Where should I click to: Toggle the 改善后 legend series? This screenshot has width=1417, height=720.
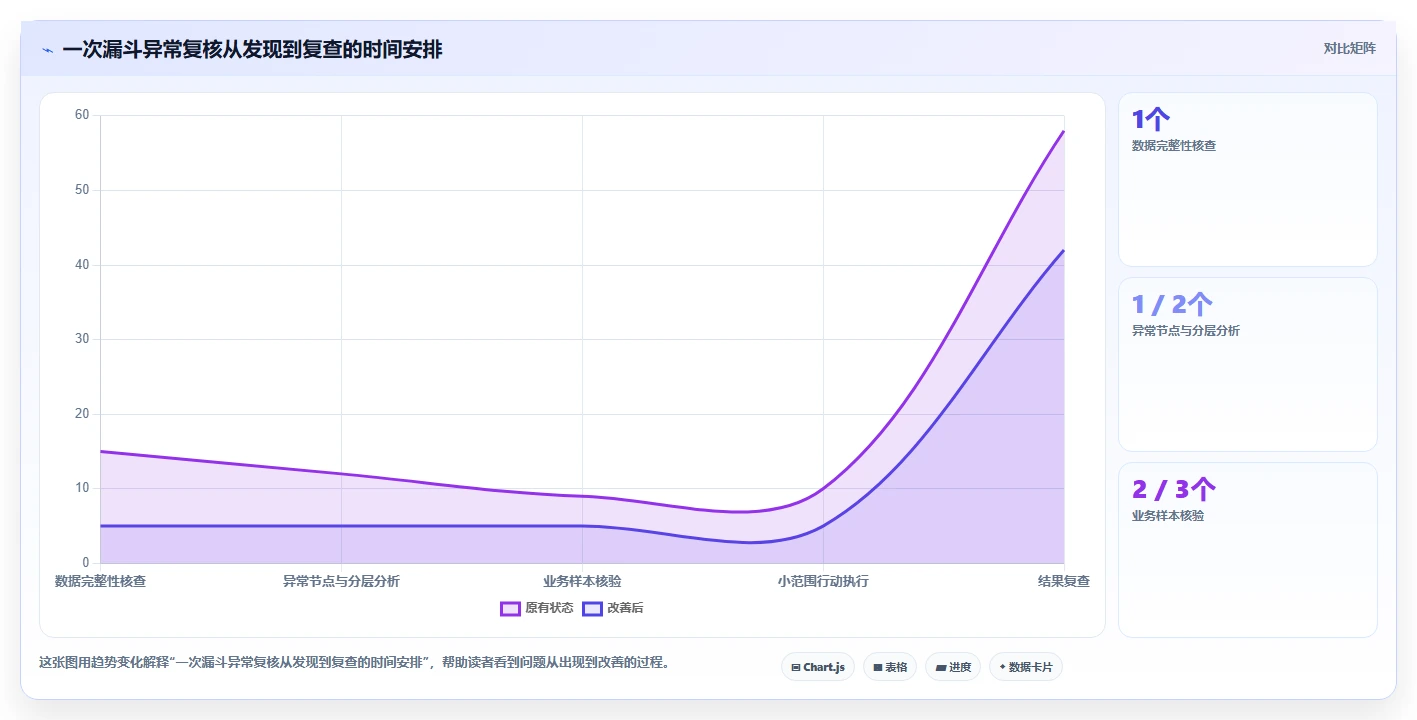pos(613,608)
